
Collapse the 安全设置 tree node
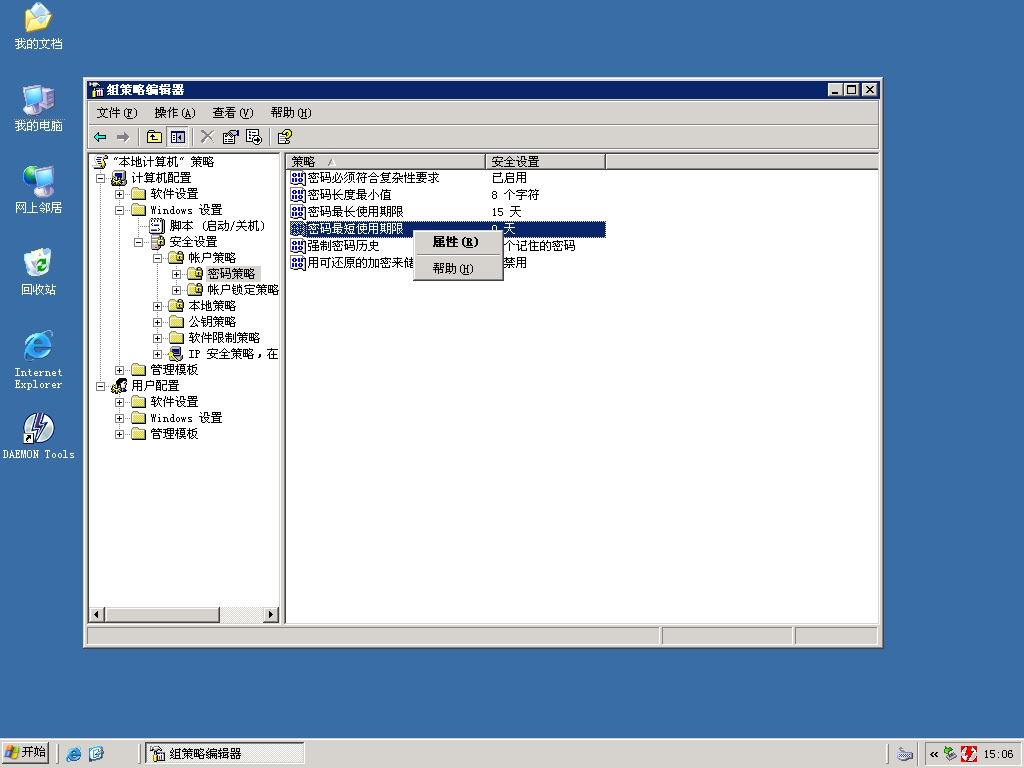point(138,242)
